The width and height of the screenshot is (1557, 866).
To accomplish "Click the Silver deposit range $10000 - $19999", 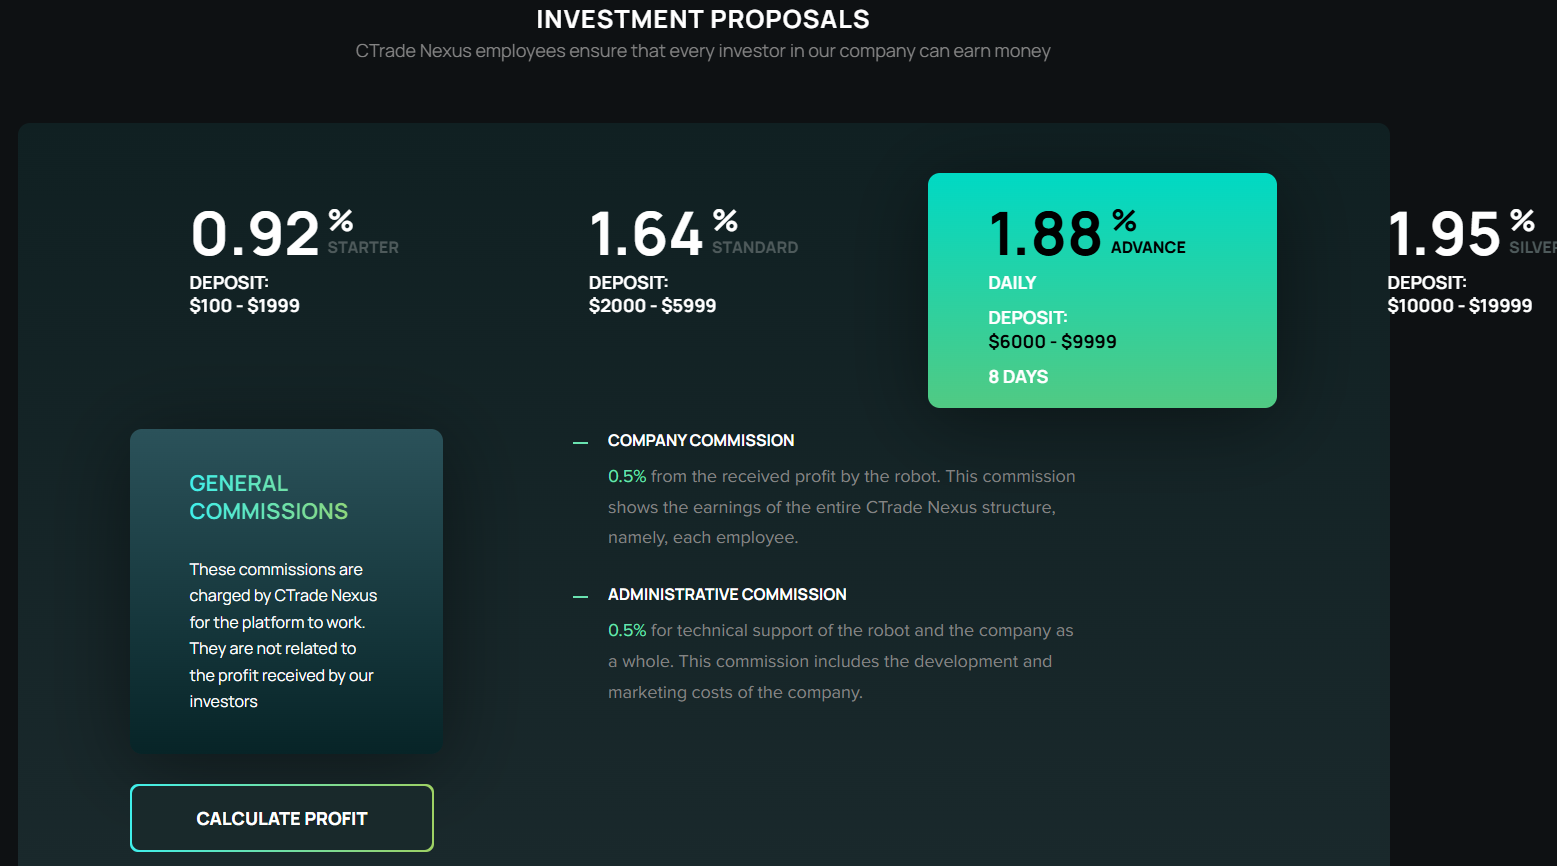I will (1459, 306).
